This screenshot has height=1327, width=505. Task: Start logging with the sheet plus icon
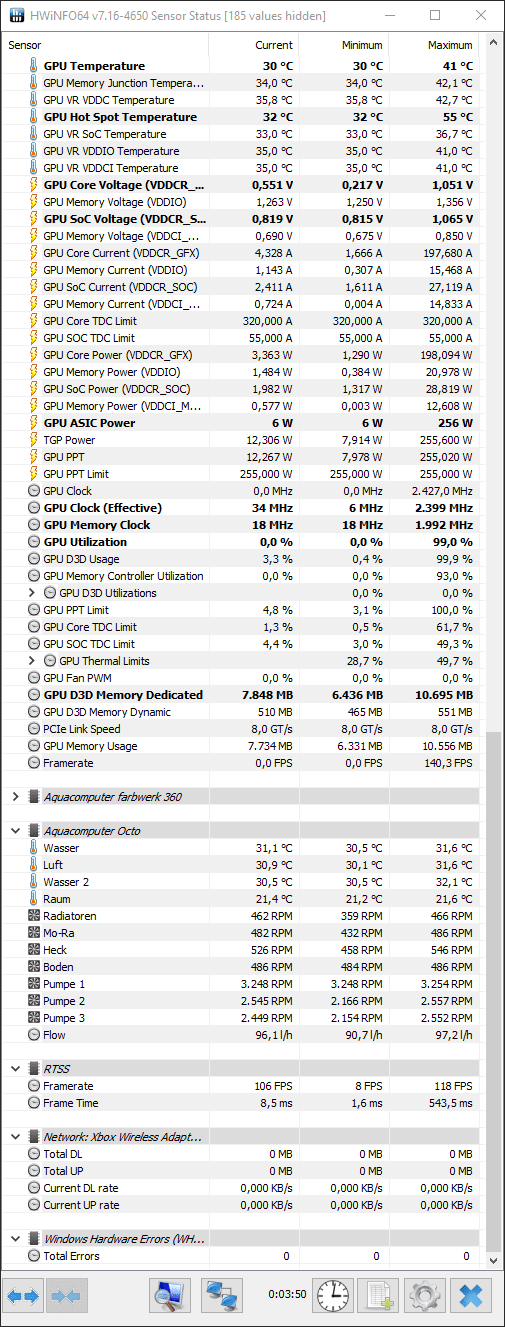[x=379, y=1296]
